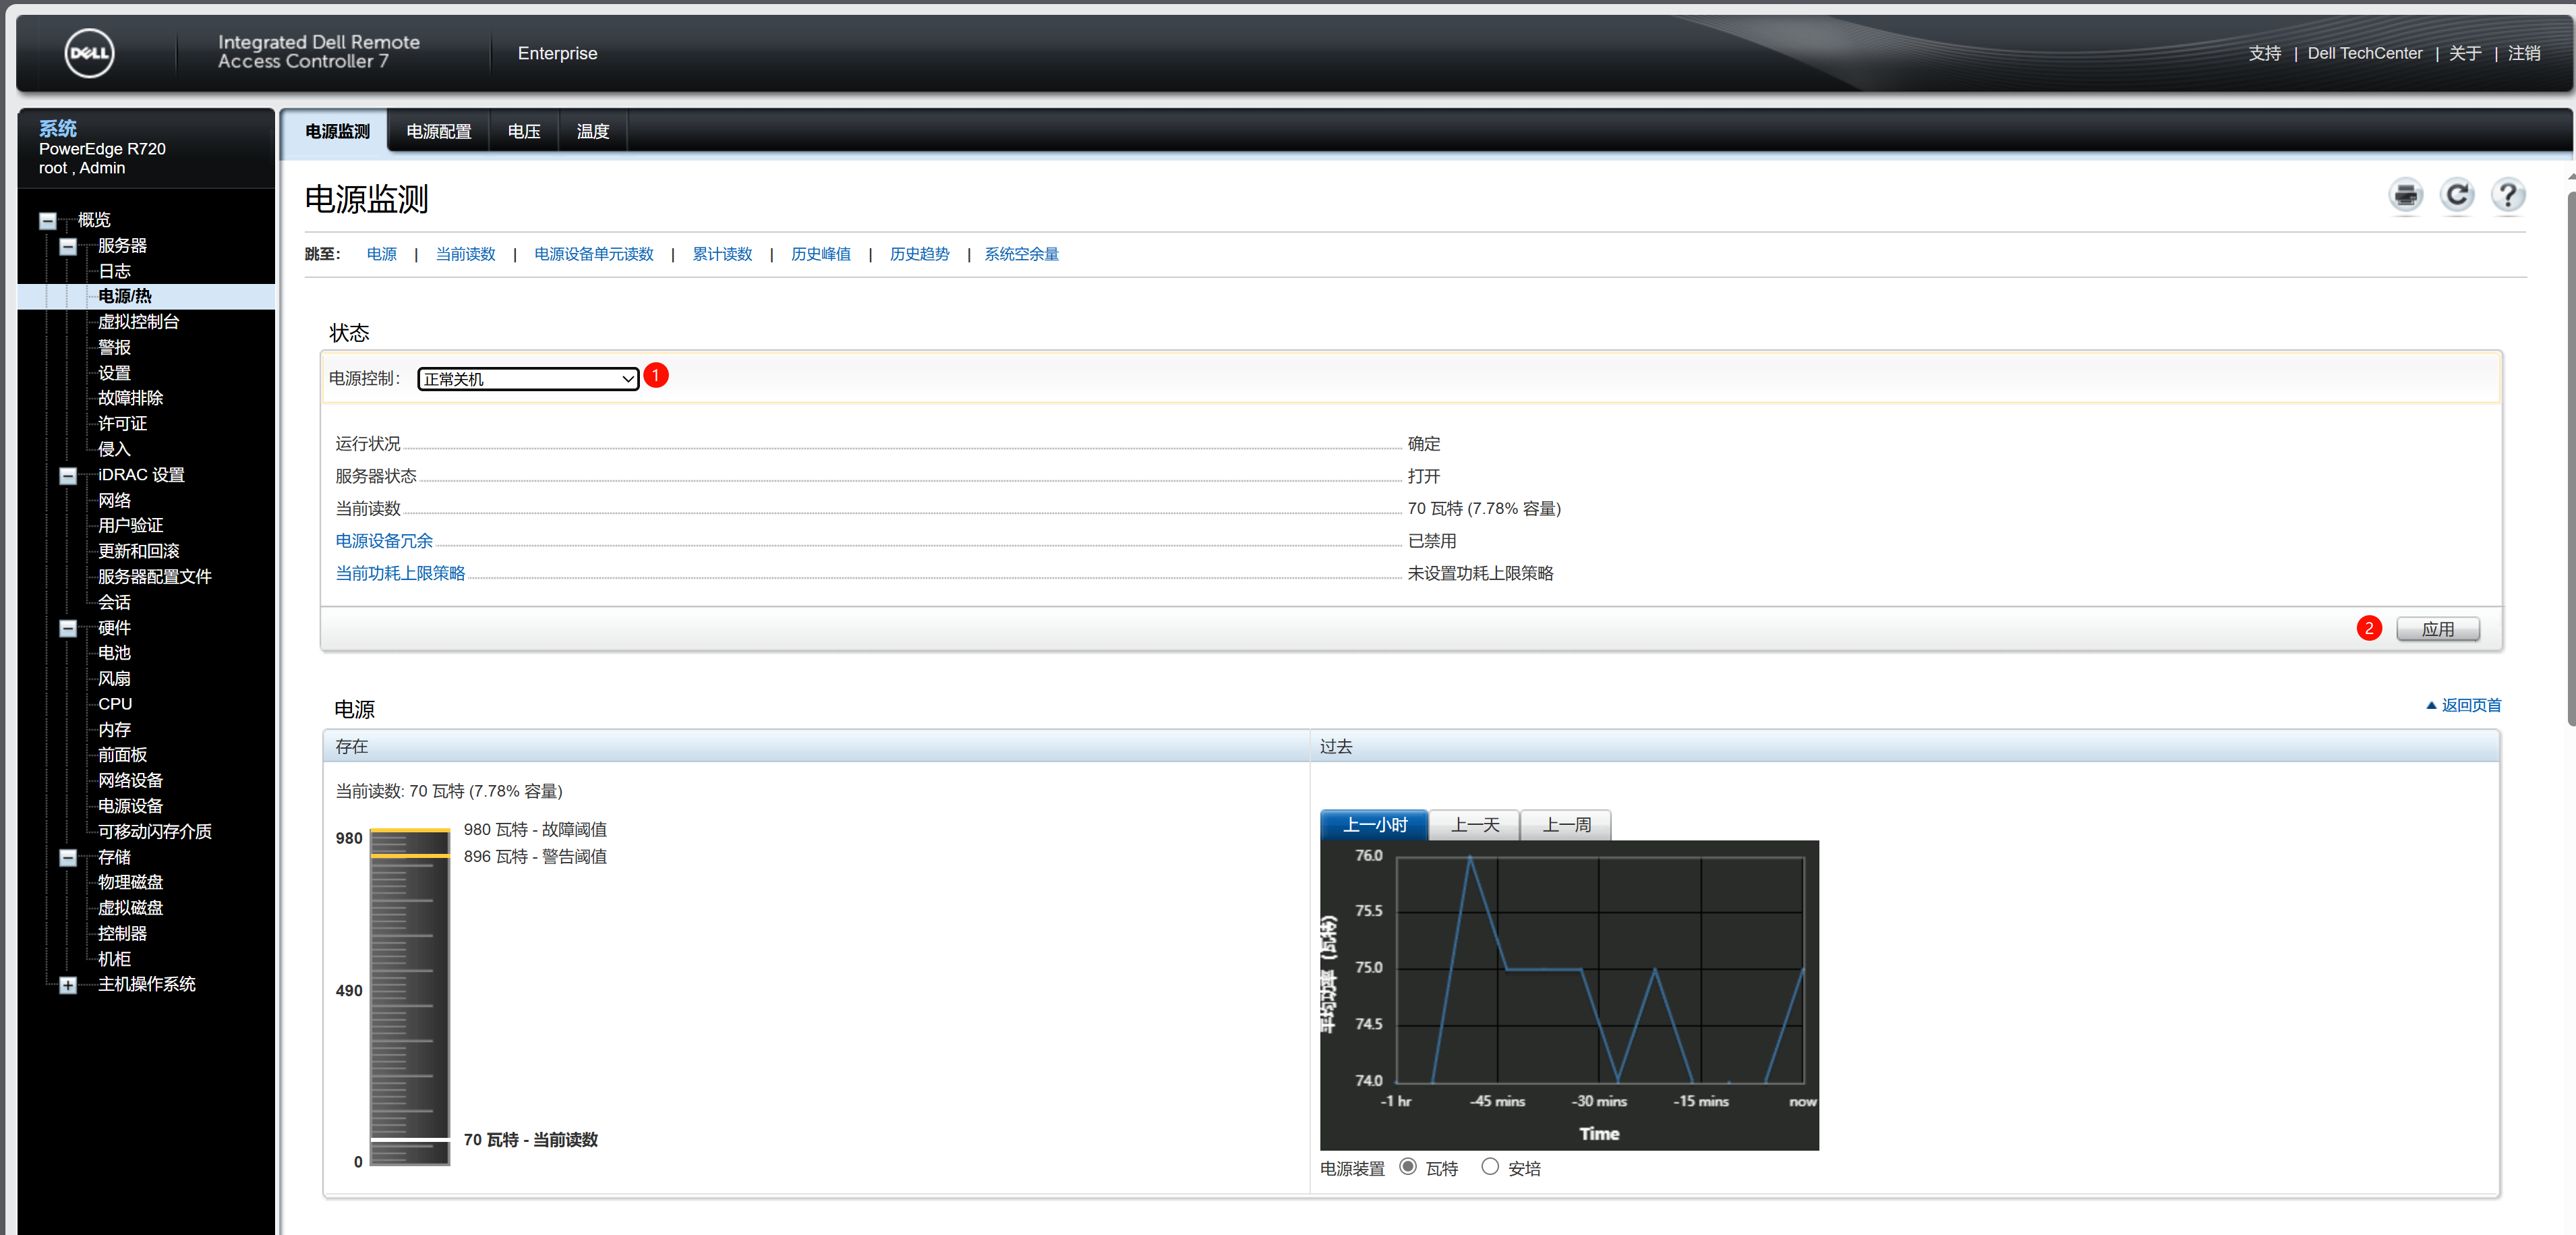This screenshot has height=1235, width=2576.
Task: Collapse the 服务器 tree node
Action: pos(68,246)
